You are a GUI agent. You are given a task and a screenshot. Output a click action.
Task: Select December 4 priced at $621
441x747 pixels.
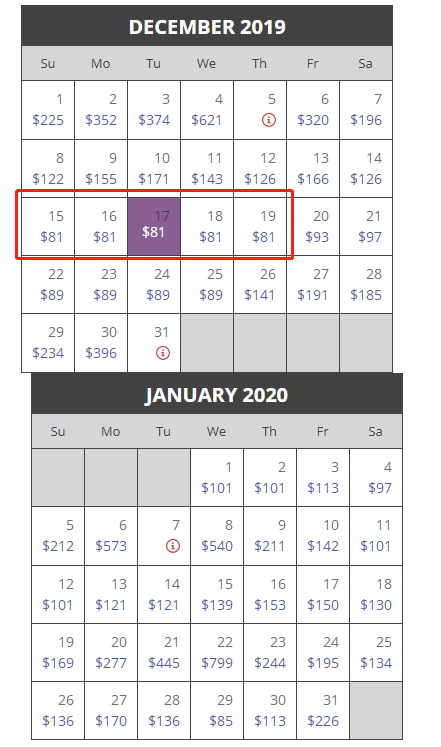pos(207,110)
